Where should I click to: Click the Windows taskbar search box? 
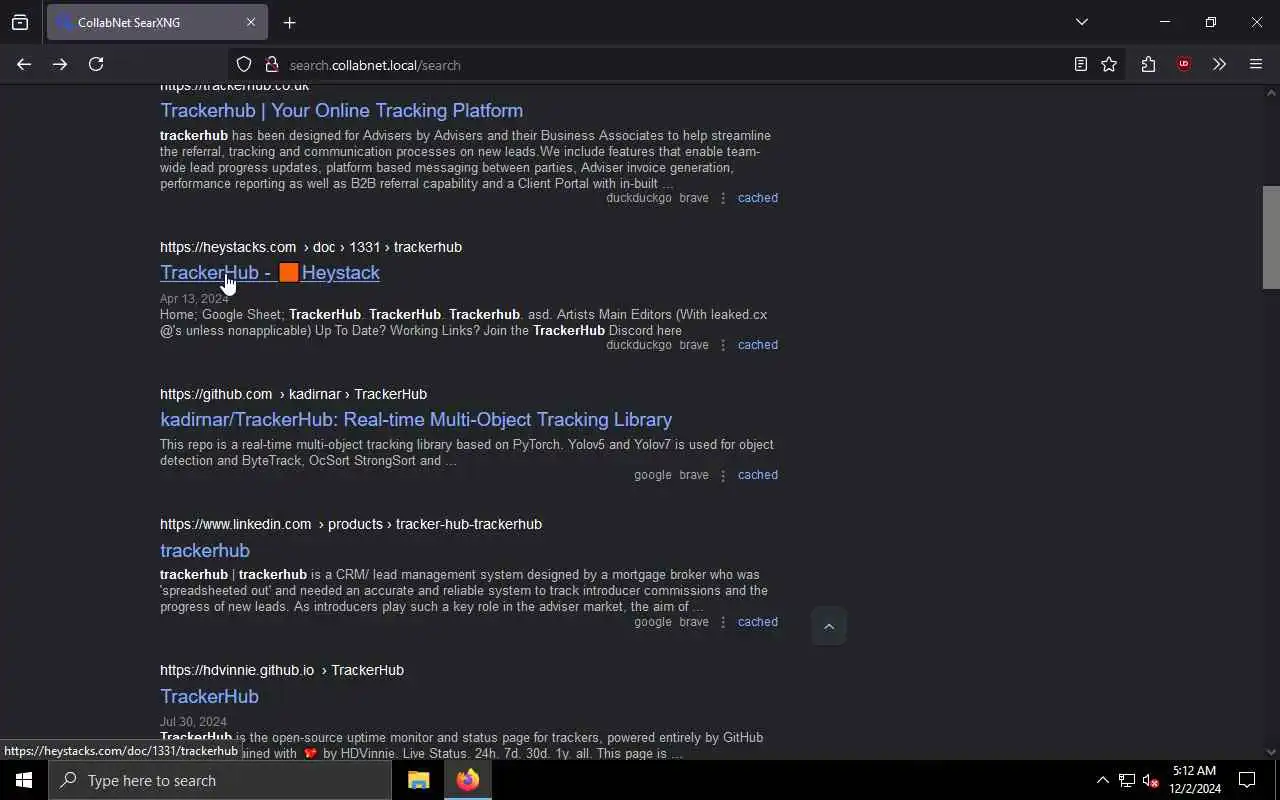tap(220, 780)
